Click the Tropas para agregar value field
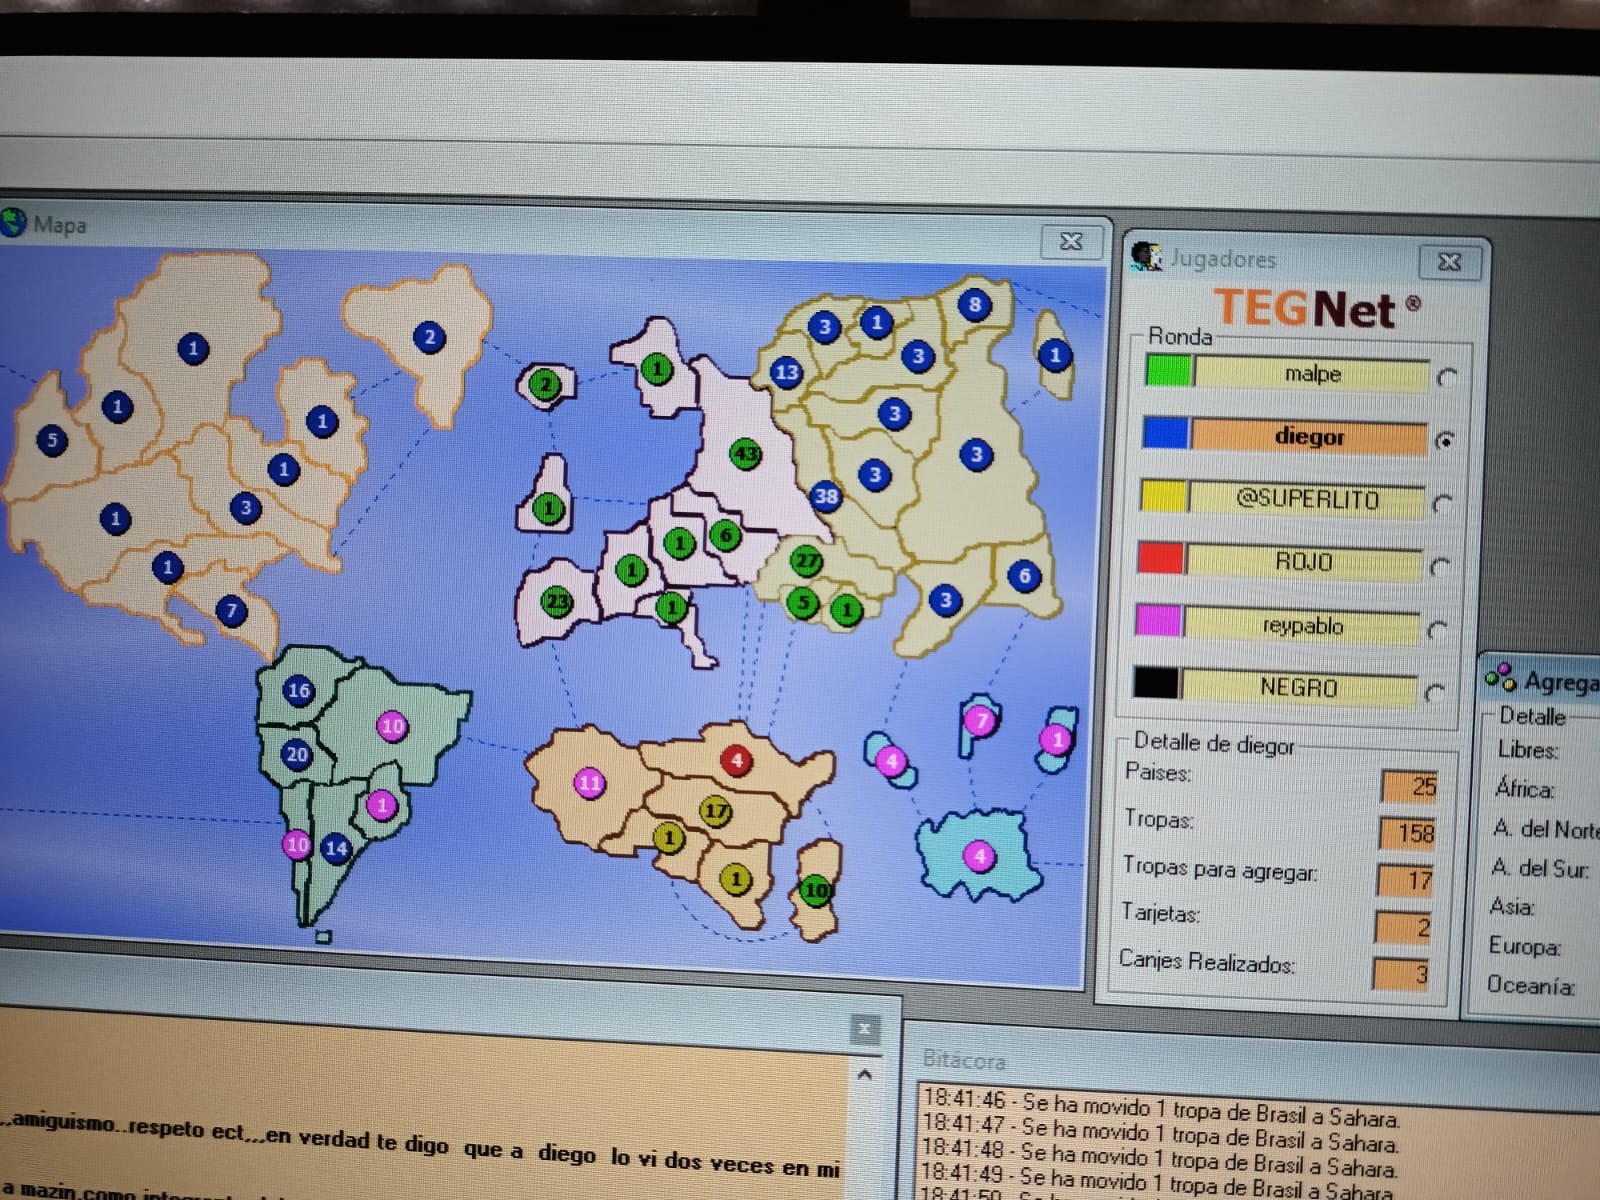 (x=1405, y=880)
